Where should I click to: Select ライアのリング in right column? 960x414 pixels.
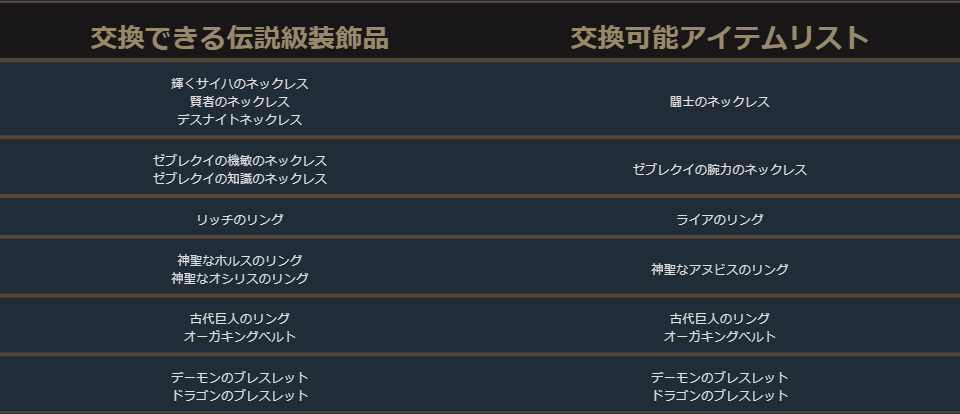[x=719, y=220]
